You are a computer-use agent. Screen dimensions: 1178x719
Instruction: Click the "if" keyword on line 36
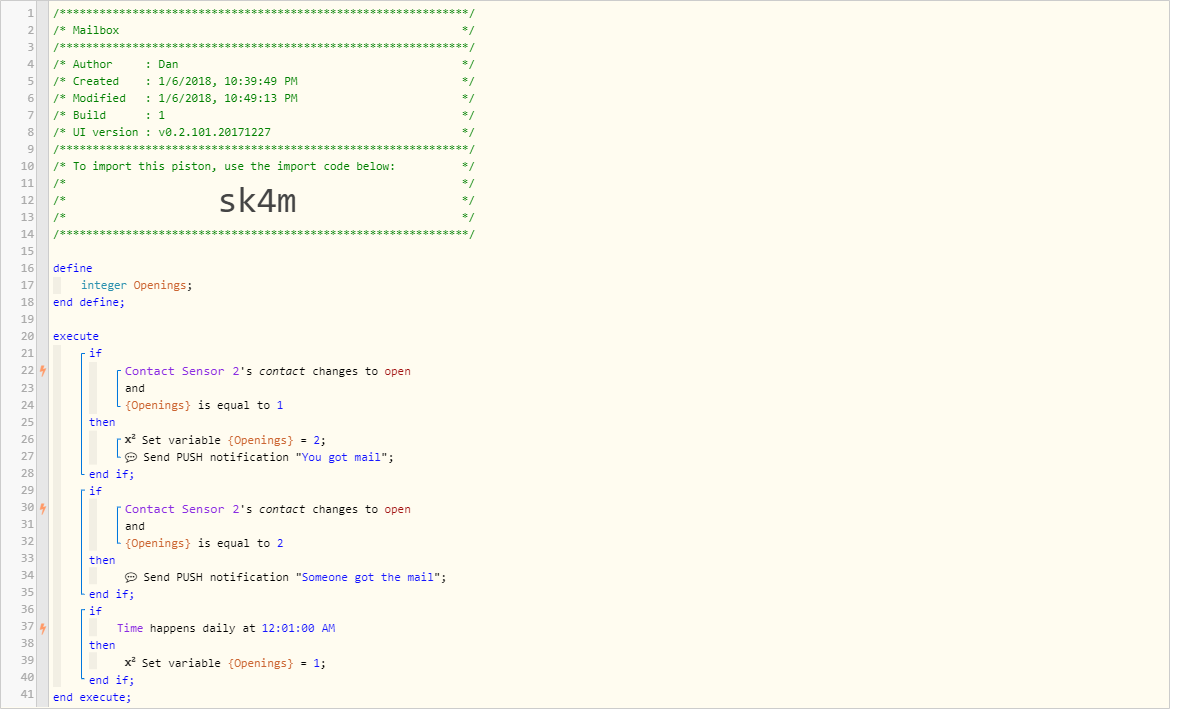coord(95,612)
